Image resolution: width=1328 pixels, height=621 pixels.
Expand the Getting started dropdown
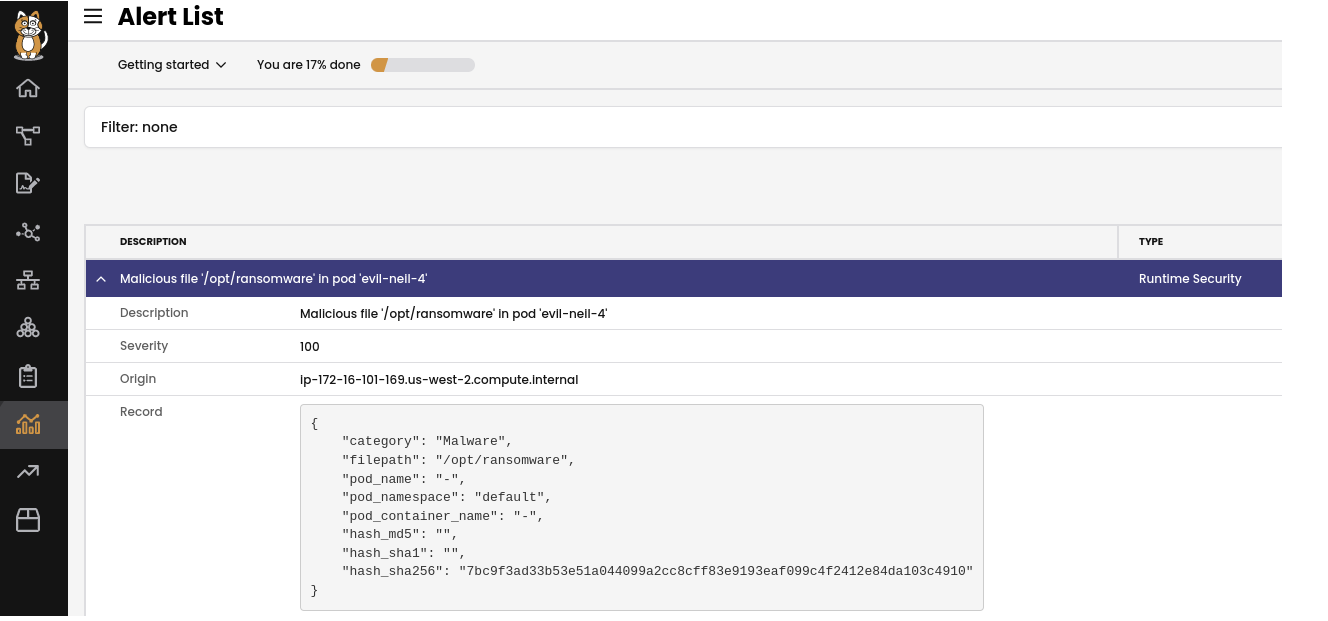[172, 65]
